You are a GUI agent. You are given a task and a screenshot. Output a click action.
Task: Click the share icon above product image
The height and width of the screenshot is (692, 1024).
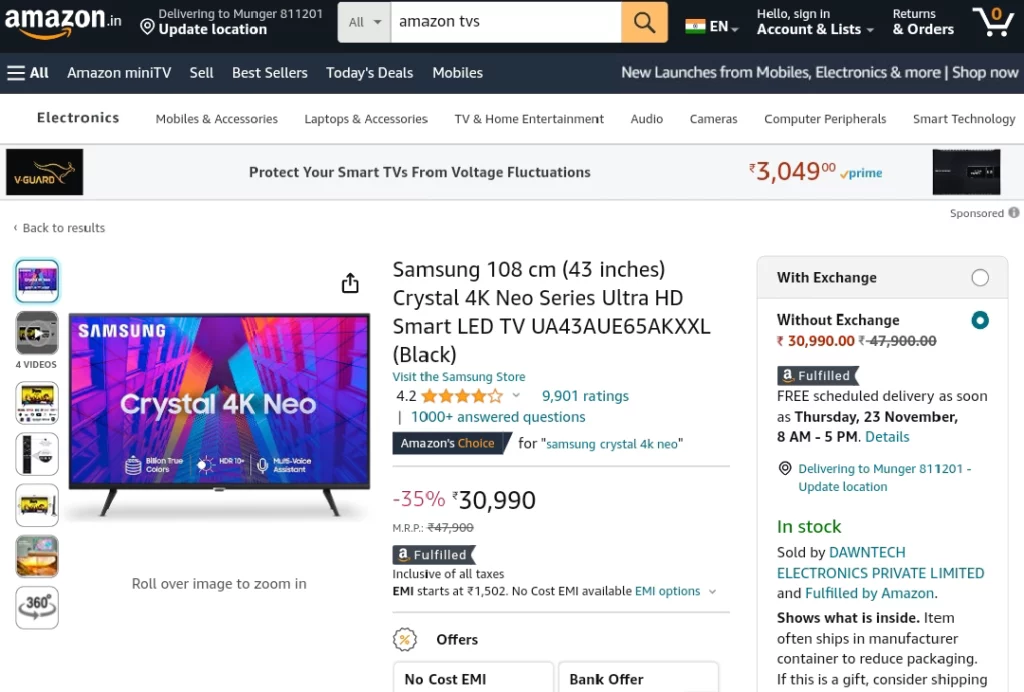click(350, 283)
